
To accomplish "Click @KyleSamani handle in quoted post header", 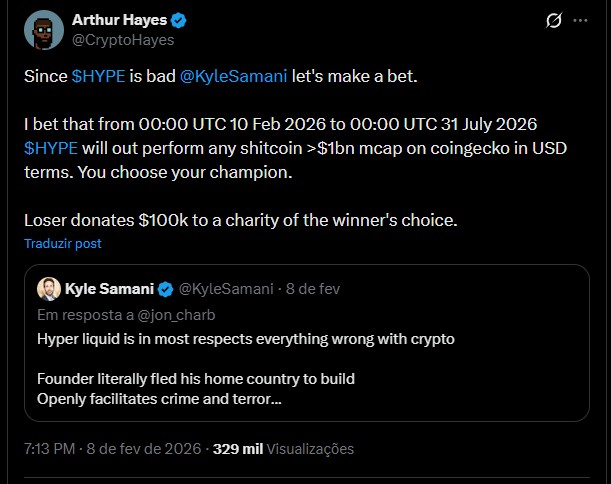I will (225, 289).
